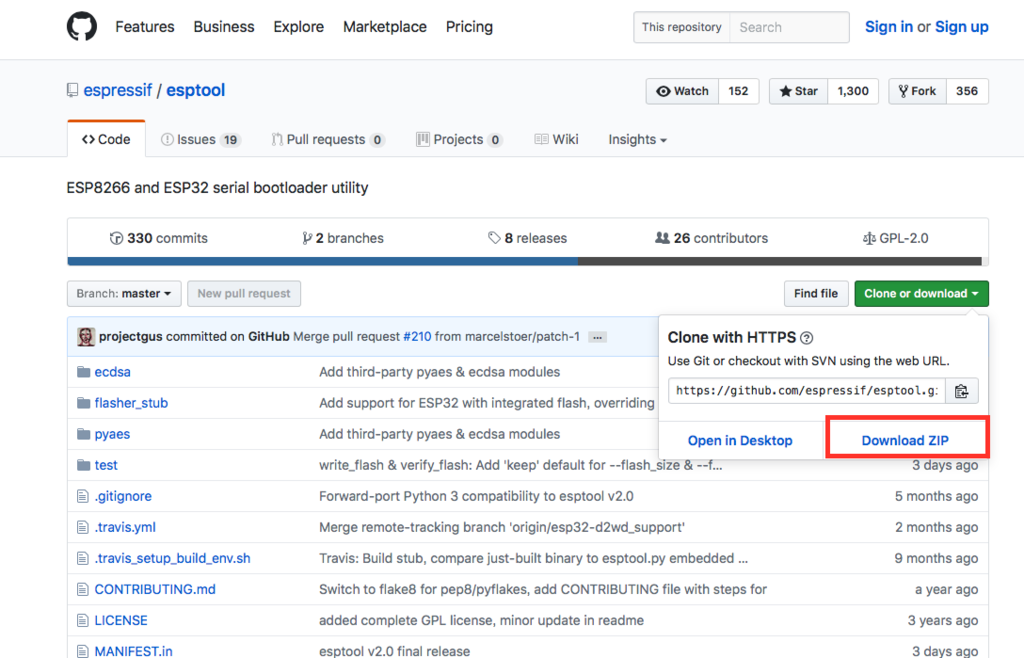Viewport: 1024px width, 658px height.
Task: Copy clone URL with clipboard icon
Action: [961, 390]
